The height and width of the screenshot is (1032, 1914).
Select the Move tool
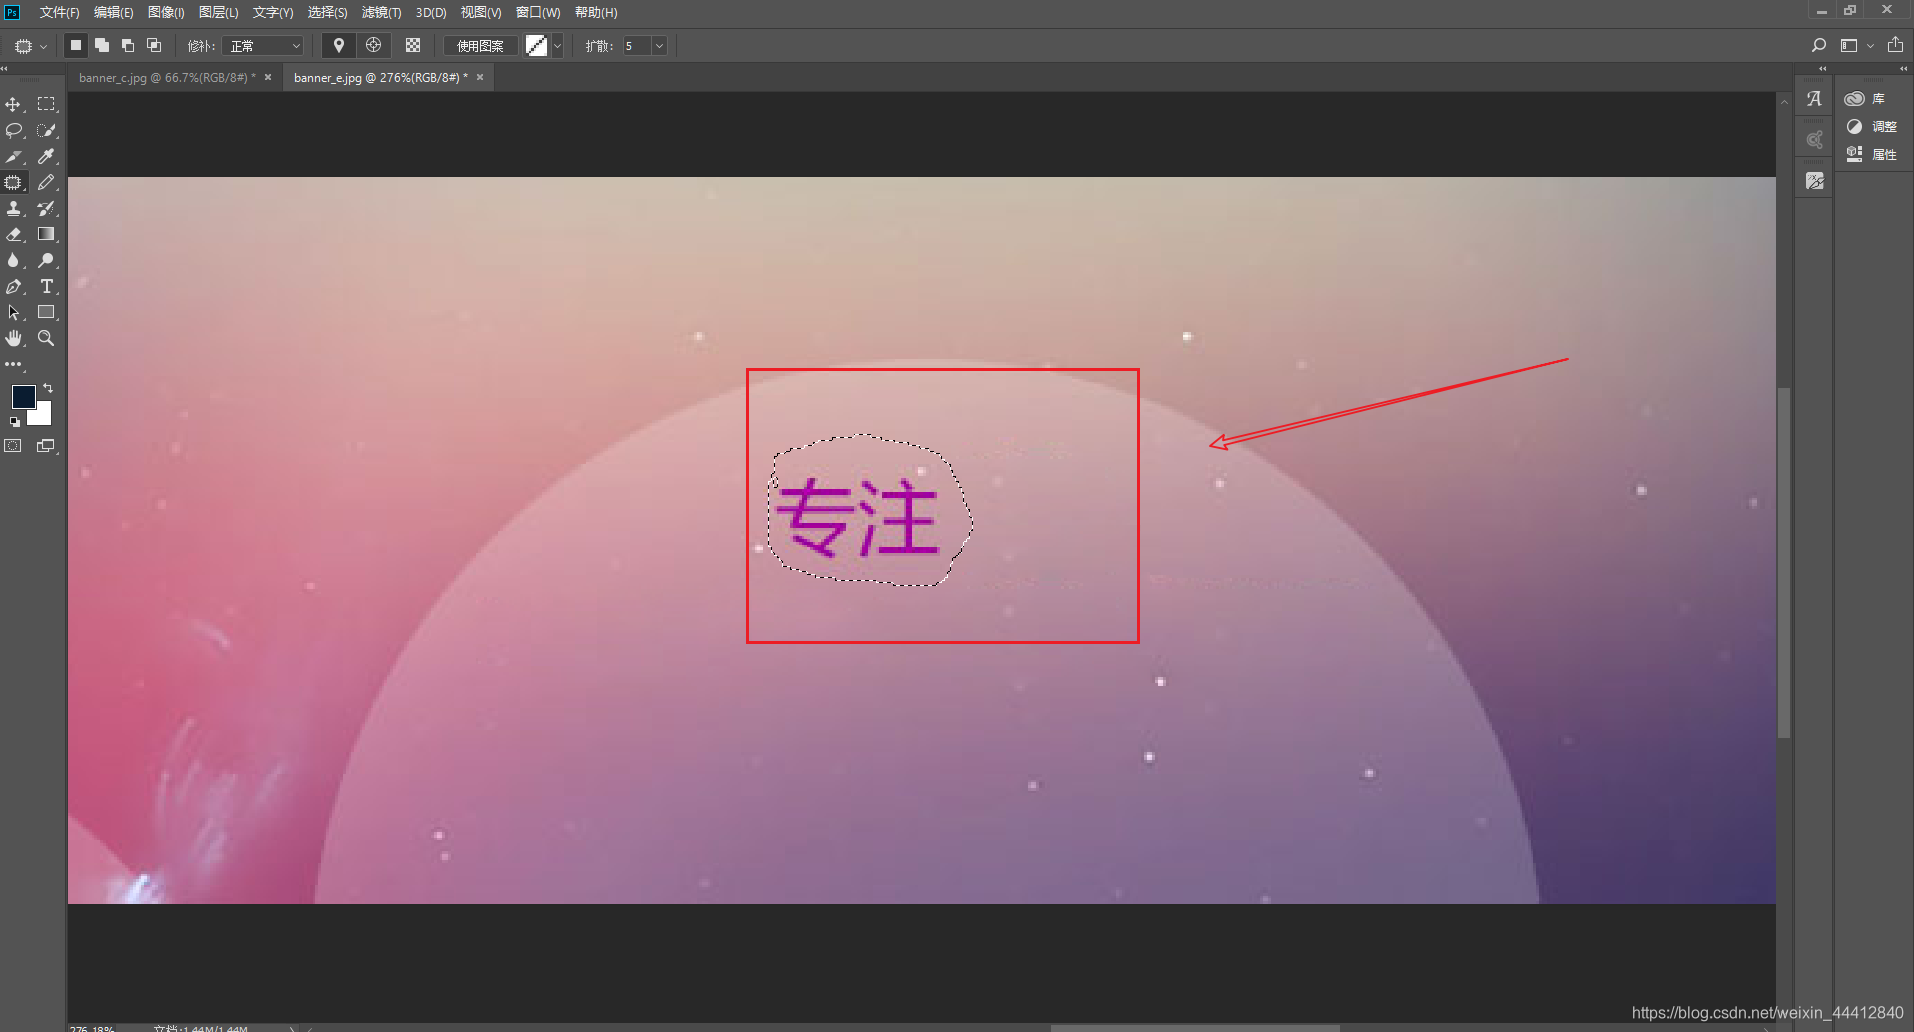click(14, 104)
